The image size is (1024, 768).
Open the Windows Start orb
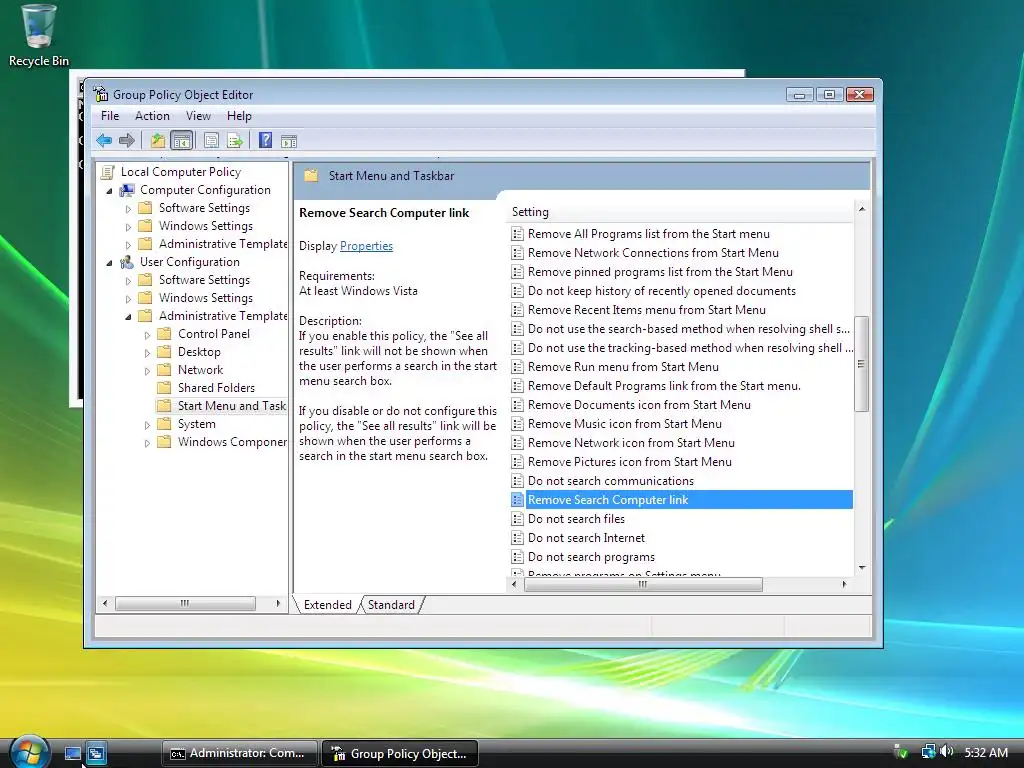pyautogui.click(x=29, y=752)
